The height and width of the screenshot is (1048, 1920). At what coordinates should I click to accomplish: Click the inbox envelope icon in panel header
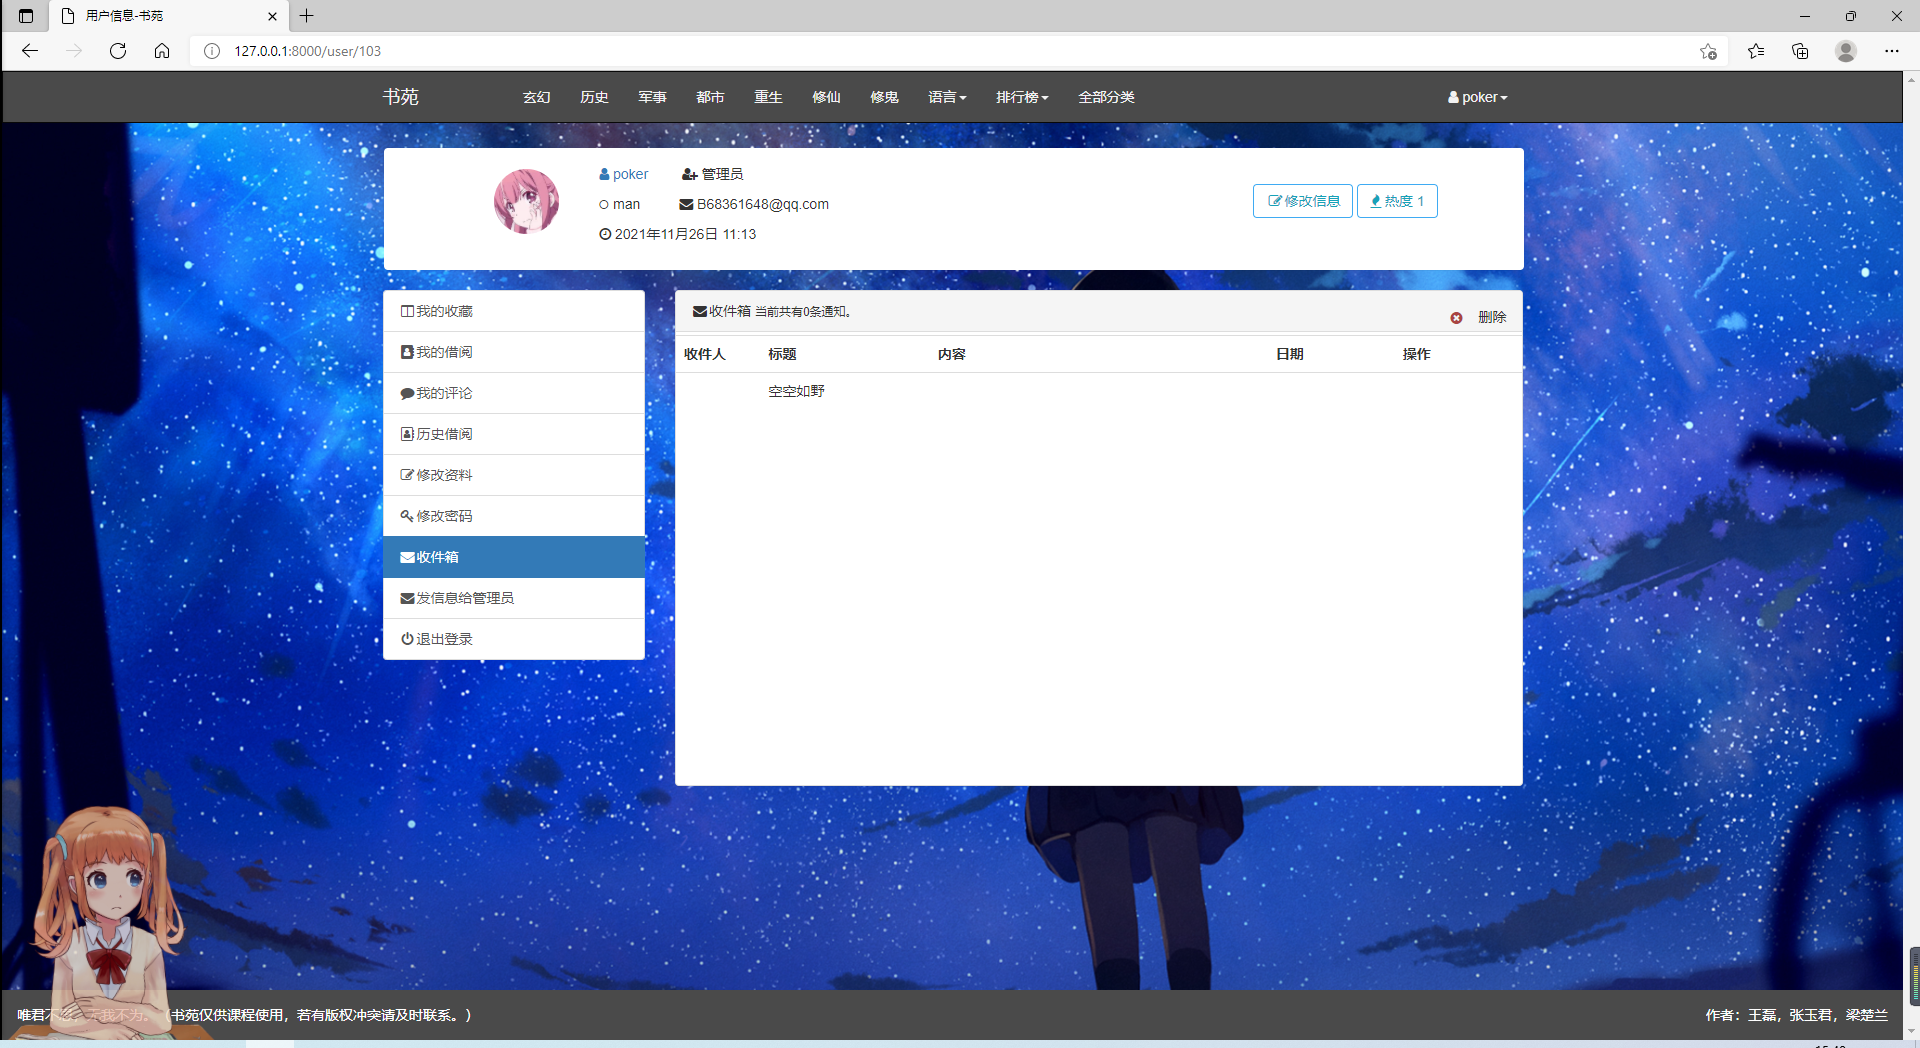coord(700,311)
